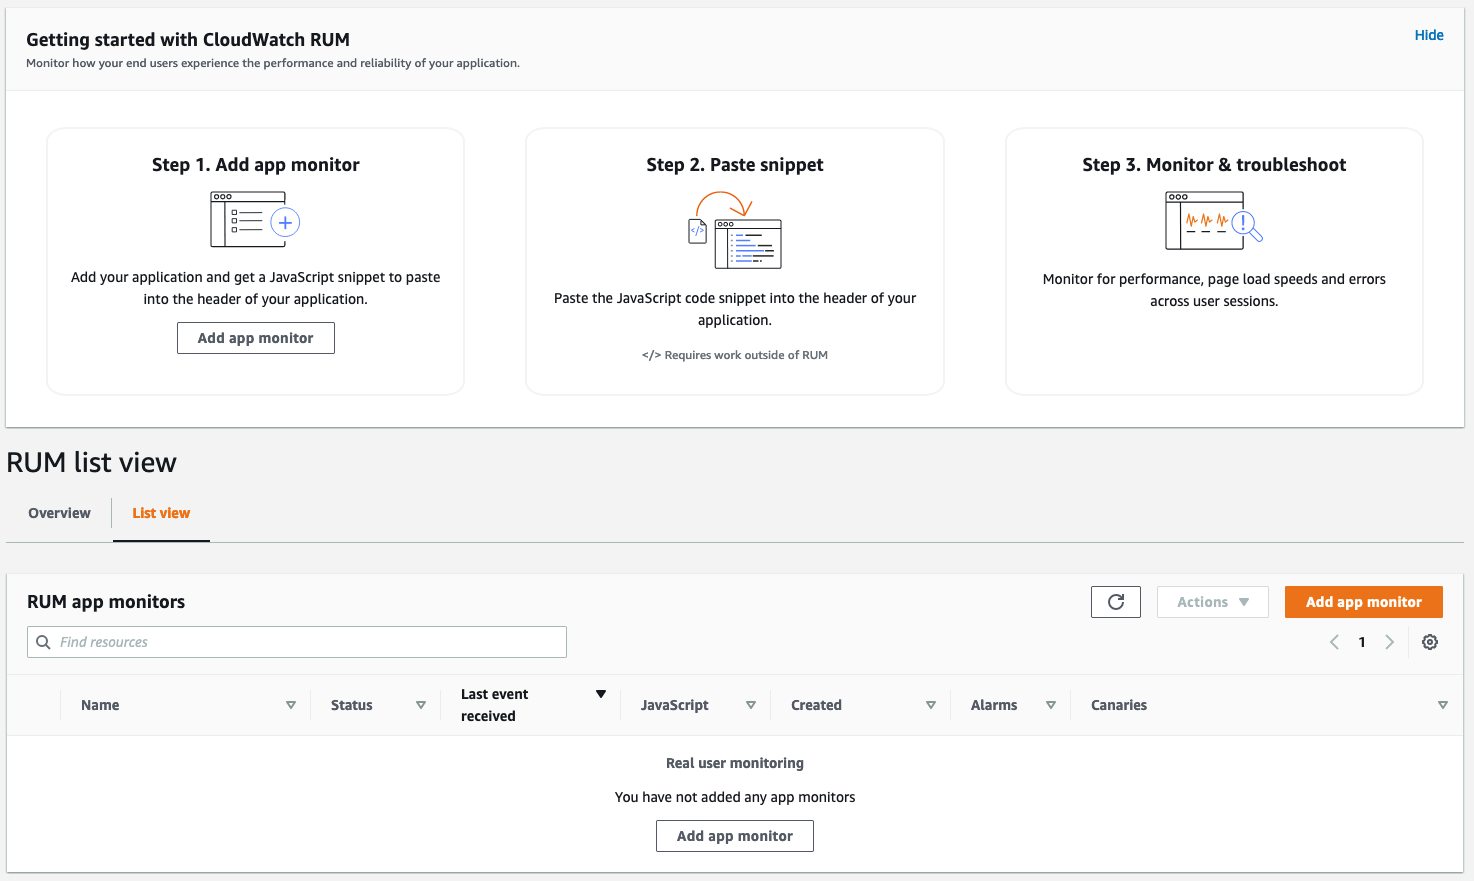This screenshot has height=881, width=1474.
Task: Open the Canaries column filter dropdown
Action: (x=1443, y=704)
